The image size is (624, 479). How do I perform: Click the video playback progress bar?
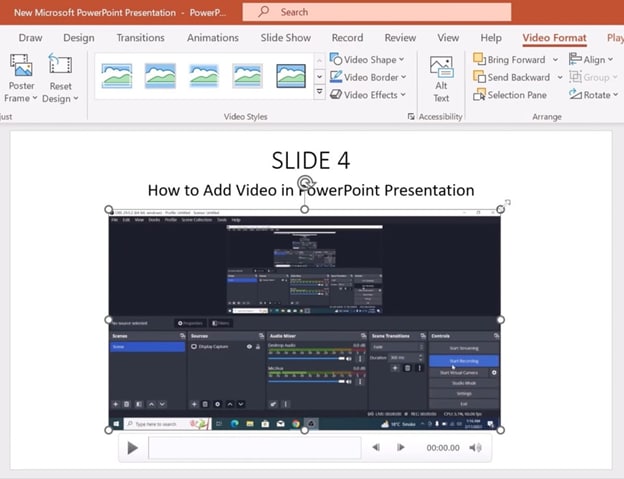pos(255,448)
